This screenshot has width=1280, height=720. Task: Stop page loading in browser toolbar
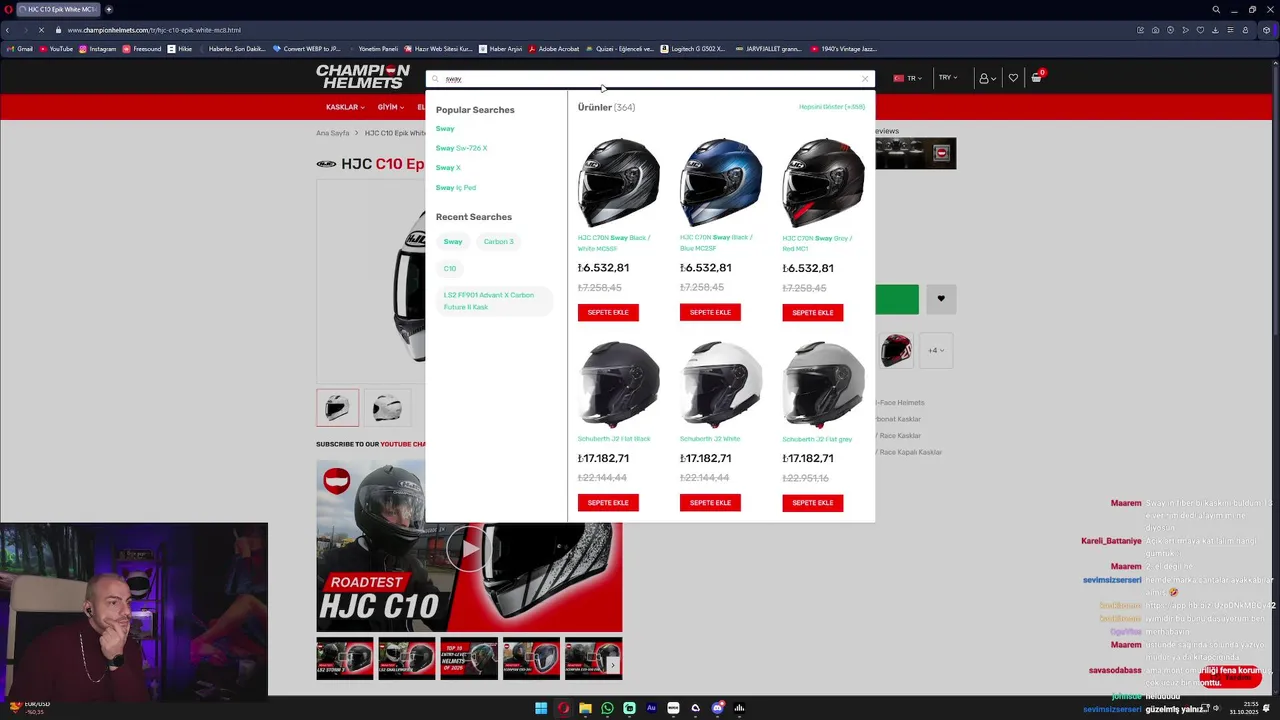(41, 30)
